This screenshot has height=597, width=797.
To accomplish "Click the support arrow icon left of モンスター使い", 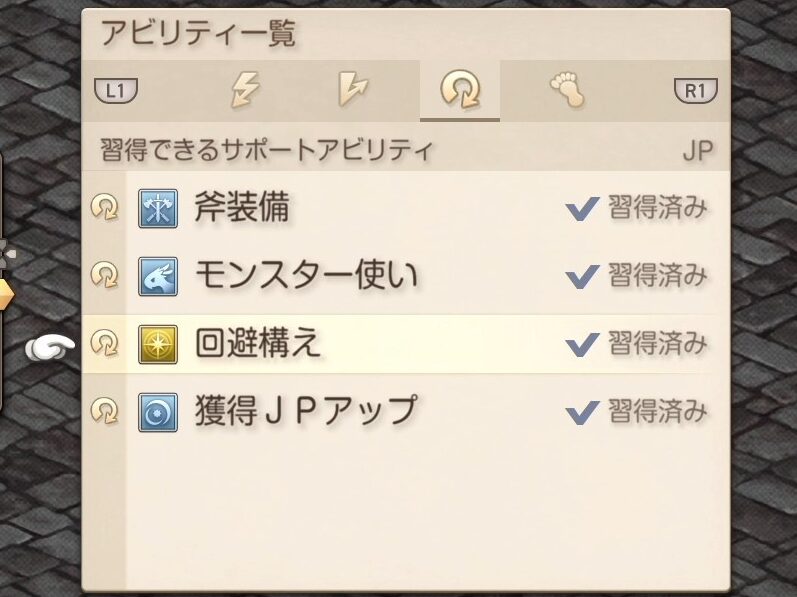I will (x=104, y=275).
